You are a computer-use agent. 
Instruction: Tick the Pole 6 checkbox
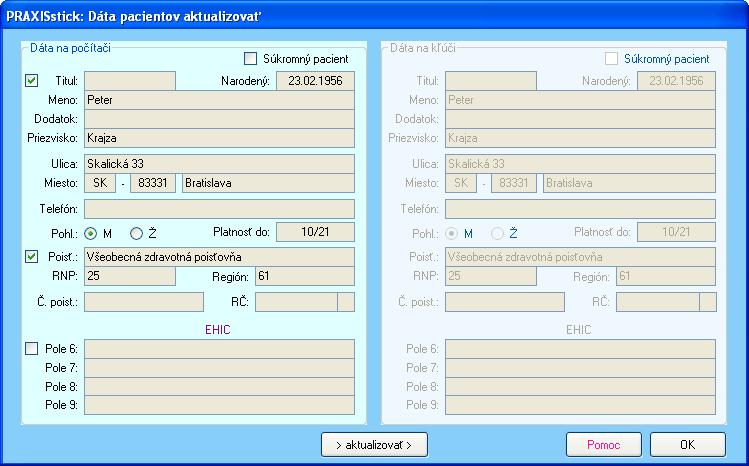pos(31,349)
